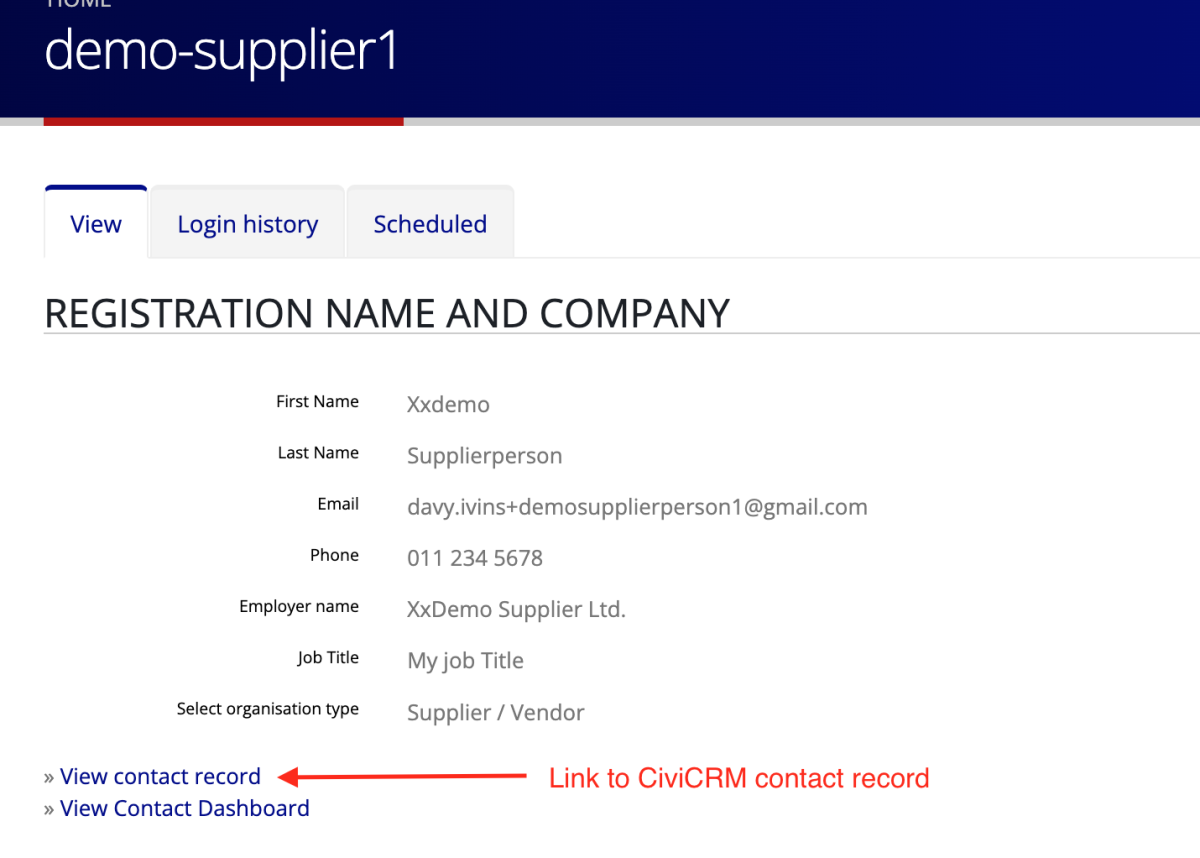Click the Registration Name and Company heading
Image resolution: width=1200 pixels, height=858 pixels.
[387, 314]
